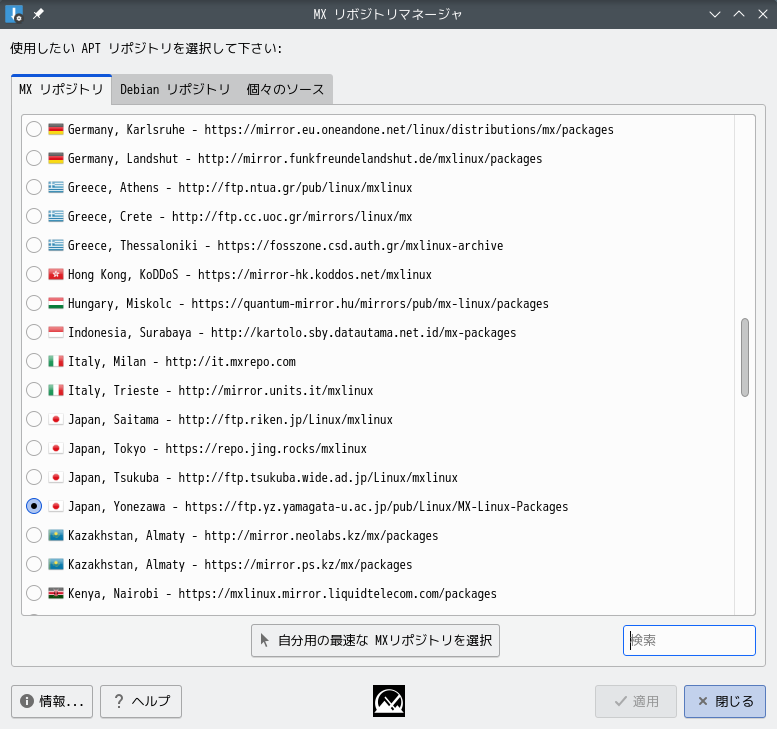Select Italy, Trieste radio button
Viewport: 777px width, 729px height.
[34, 390]
